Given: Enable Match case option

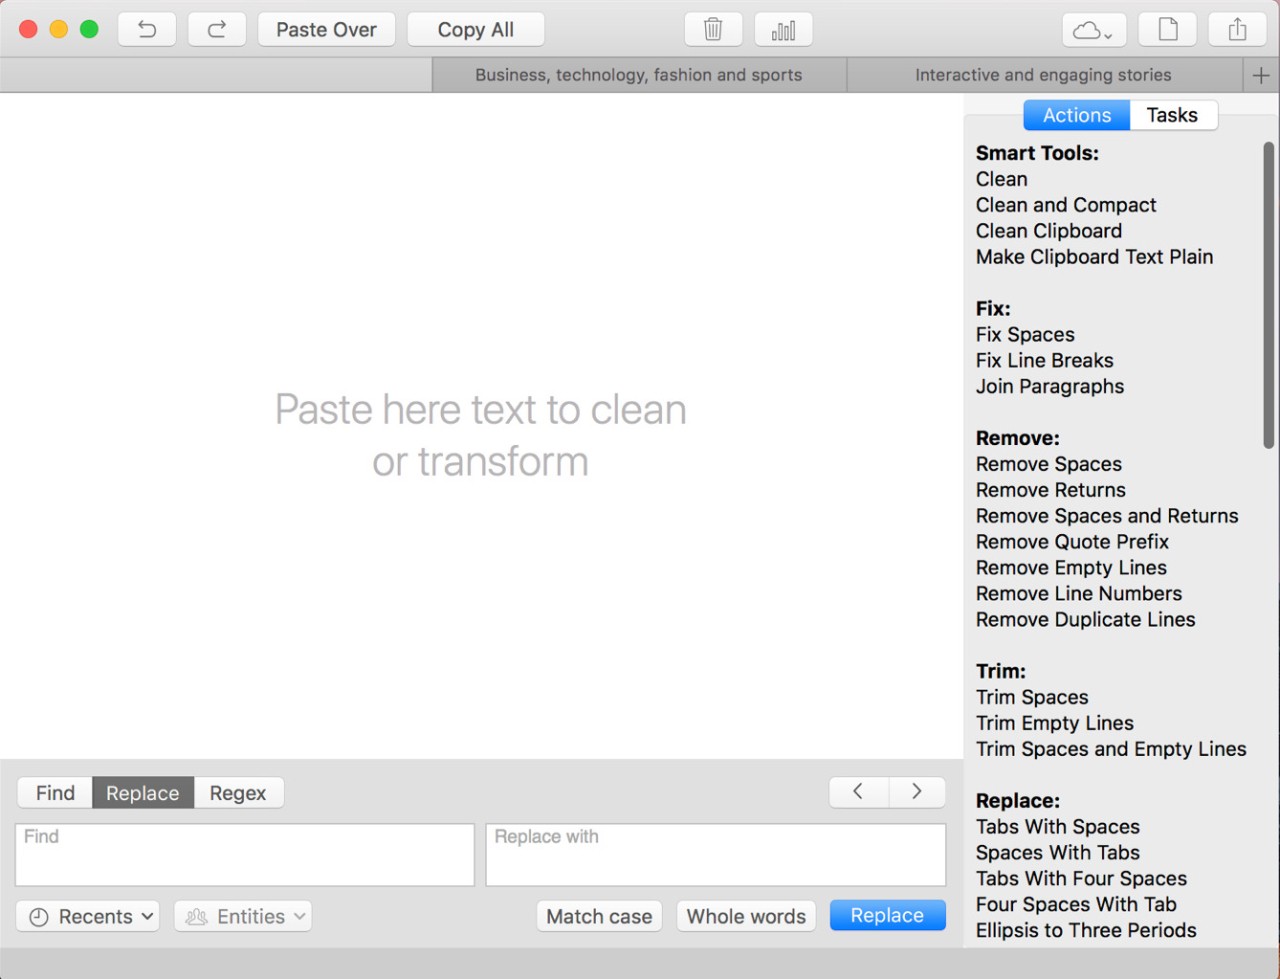Looking at the screenshot, I should [x=598, y=916].
